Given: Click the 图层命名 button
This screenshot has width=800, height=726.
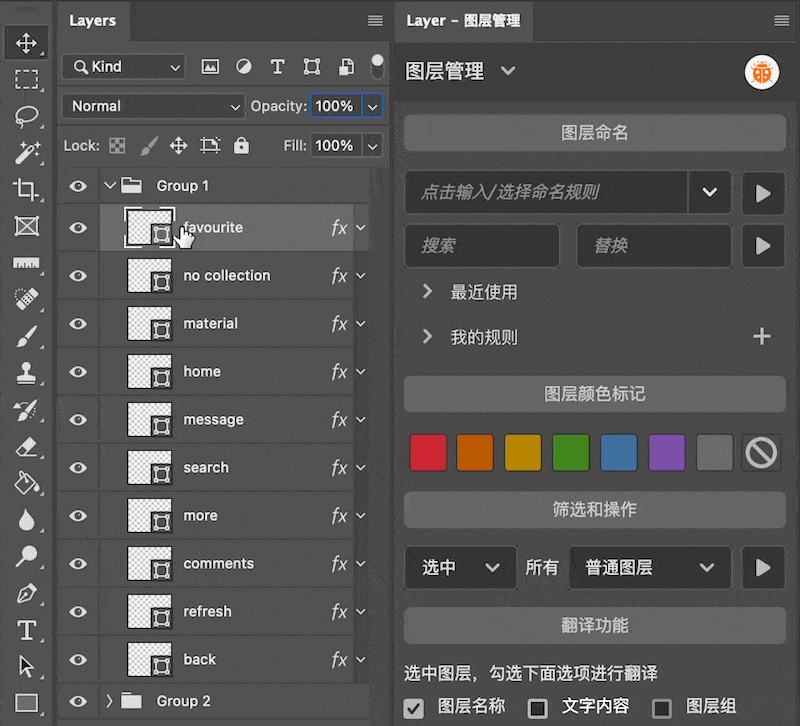Looking at the screenshot, I should pyautogui.click(x=595, y=133).
